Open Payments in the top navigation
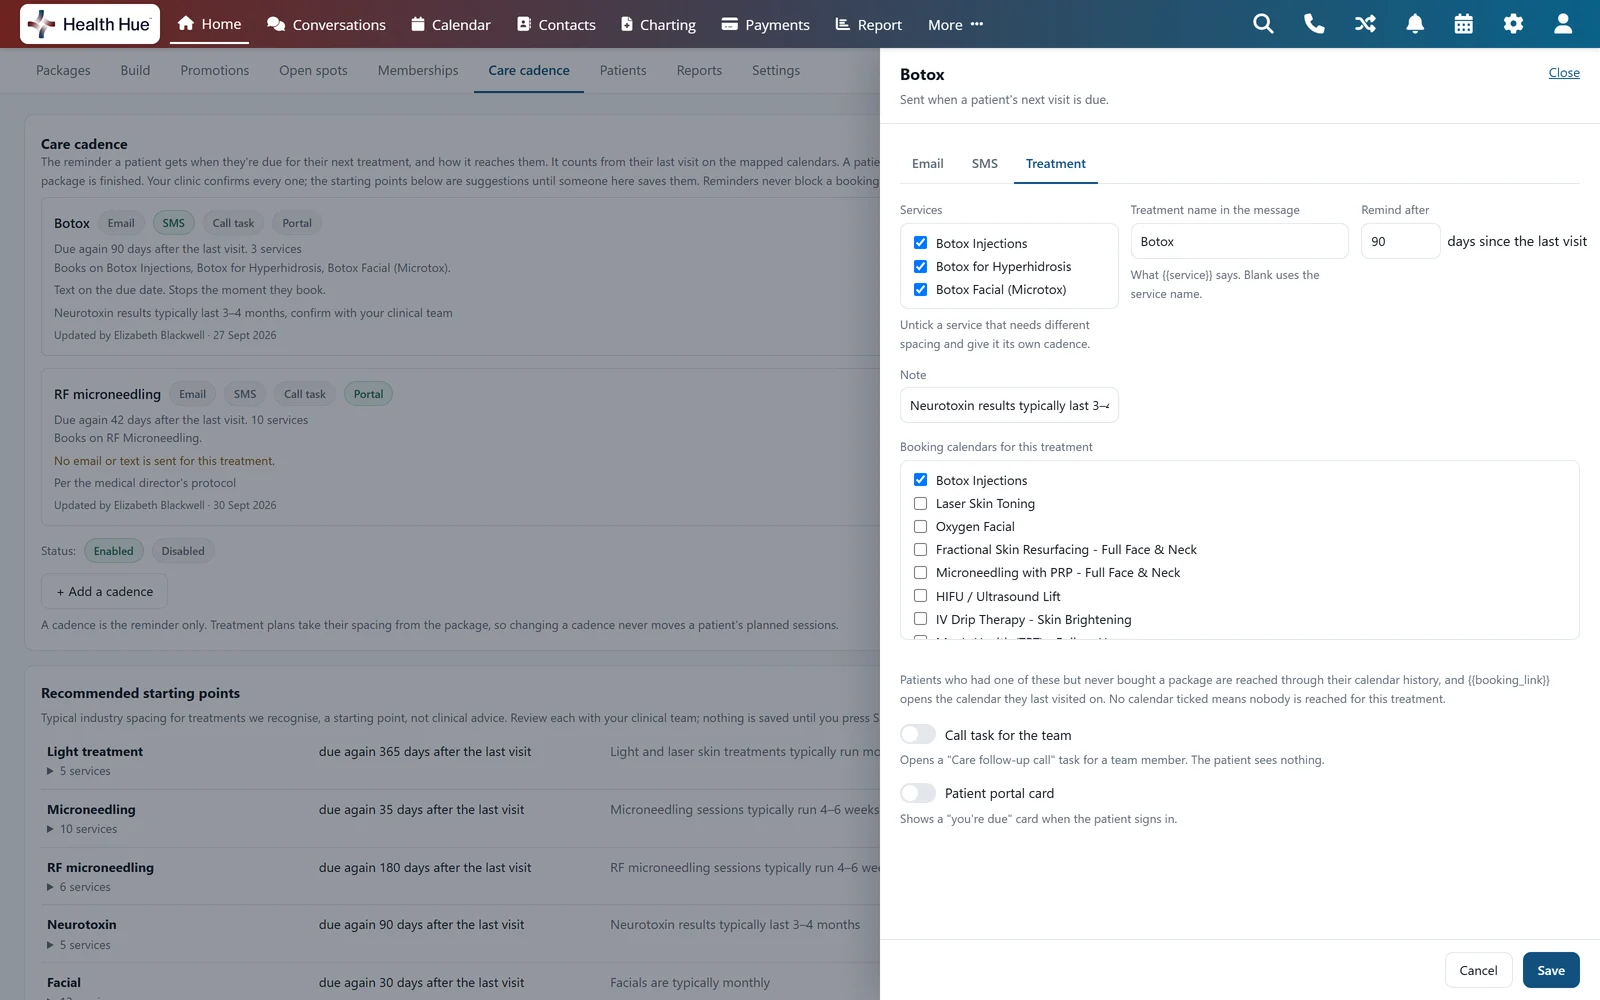The image size is (1600, 1000). (x=766, y=24)
